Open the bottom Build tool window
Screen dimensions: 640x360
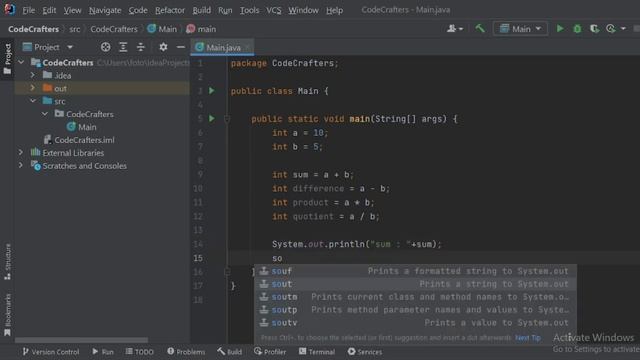click(x=230, y=351)
